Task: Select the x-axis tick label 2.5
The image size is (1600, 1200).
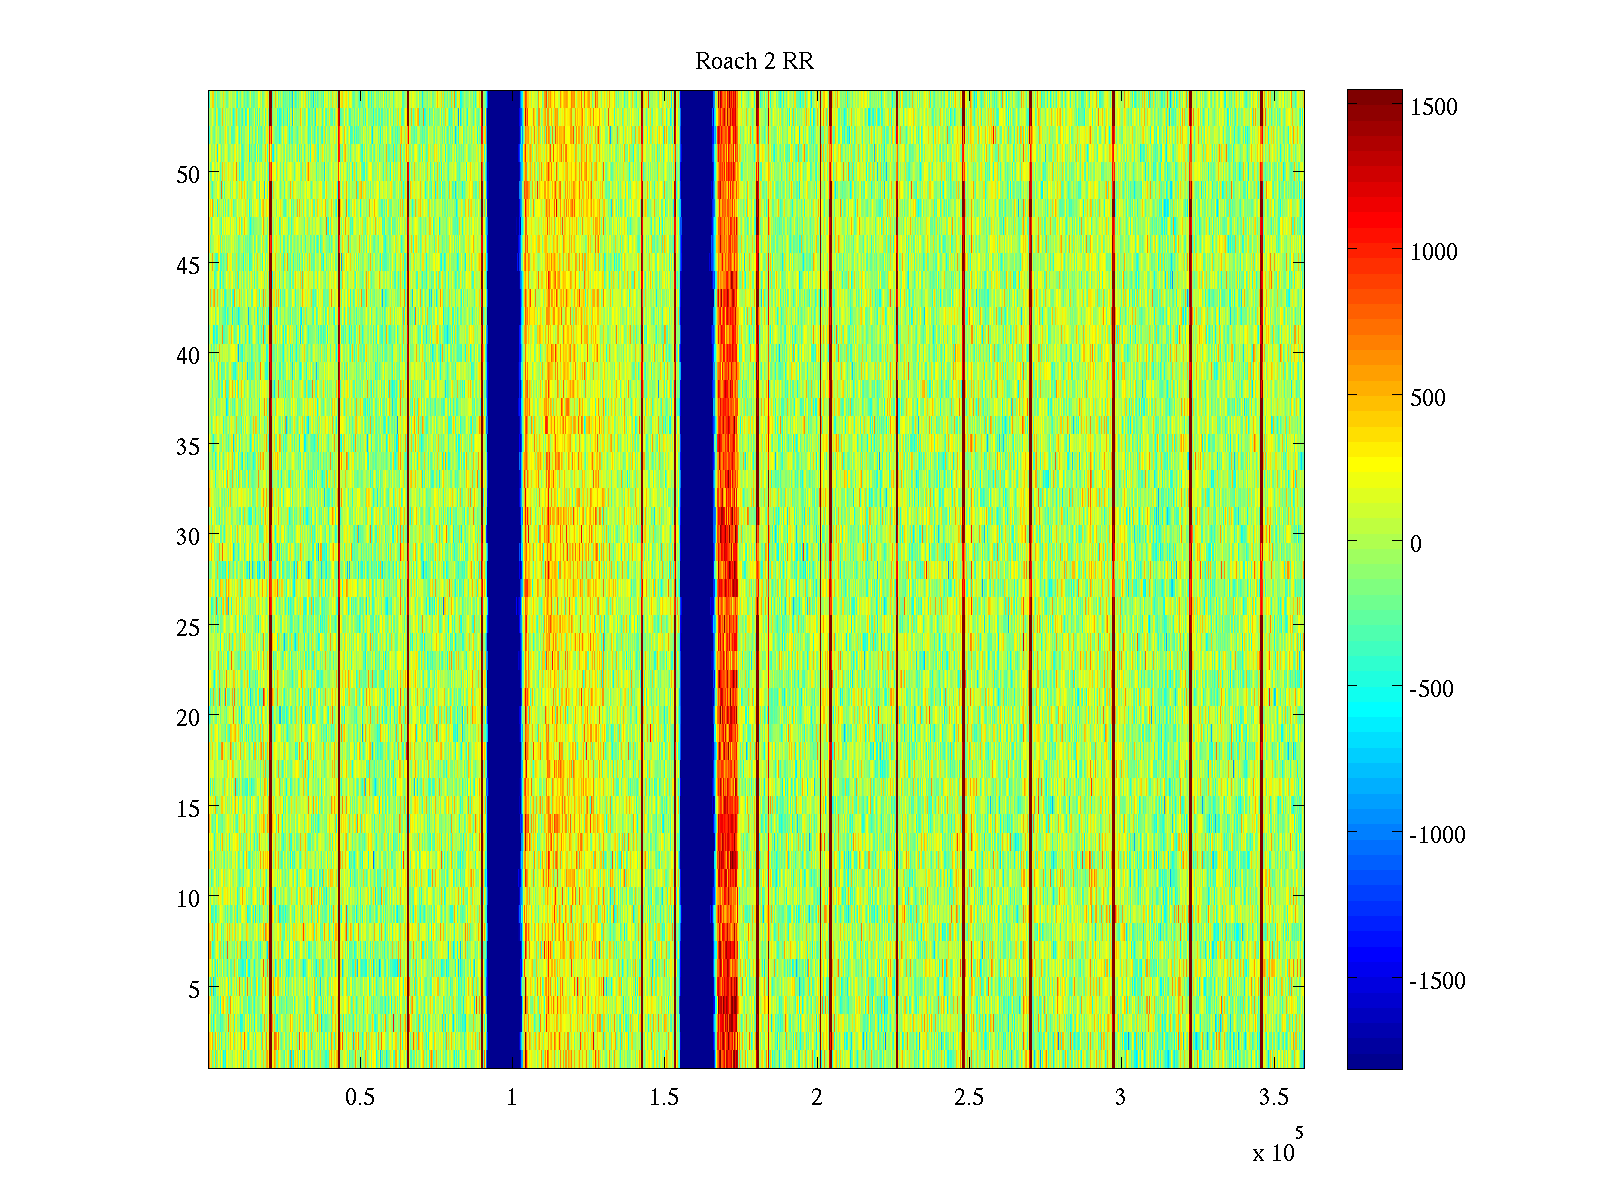Action: (968, 1098)
